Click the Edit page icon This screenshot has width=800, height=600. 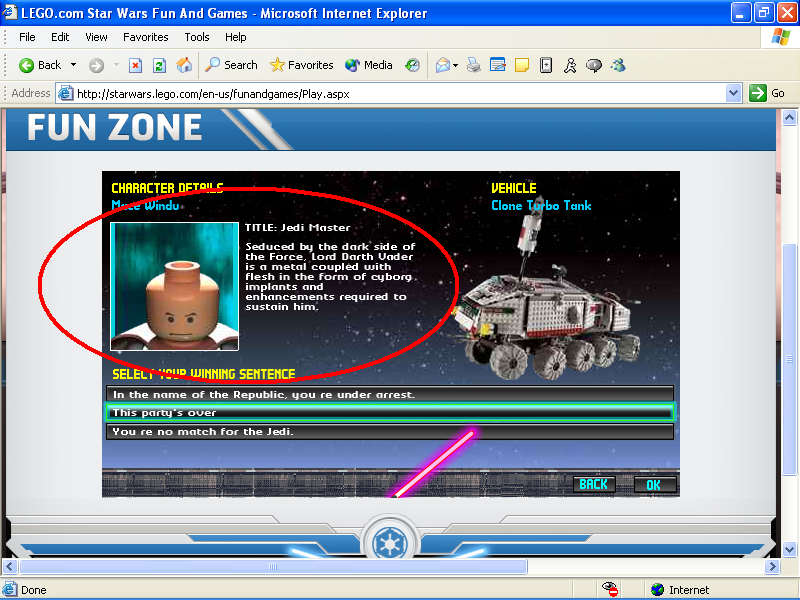point(497,65)
